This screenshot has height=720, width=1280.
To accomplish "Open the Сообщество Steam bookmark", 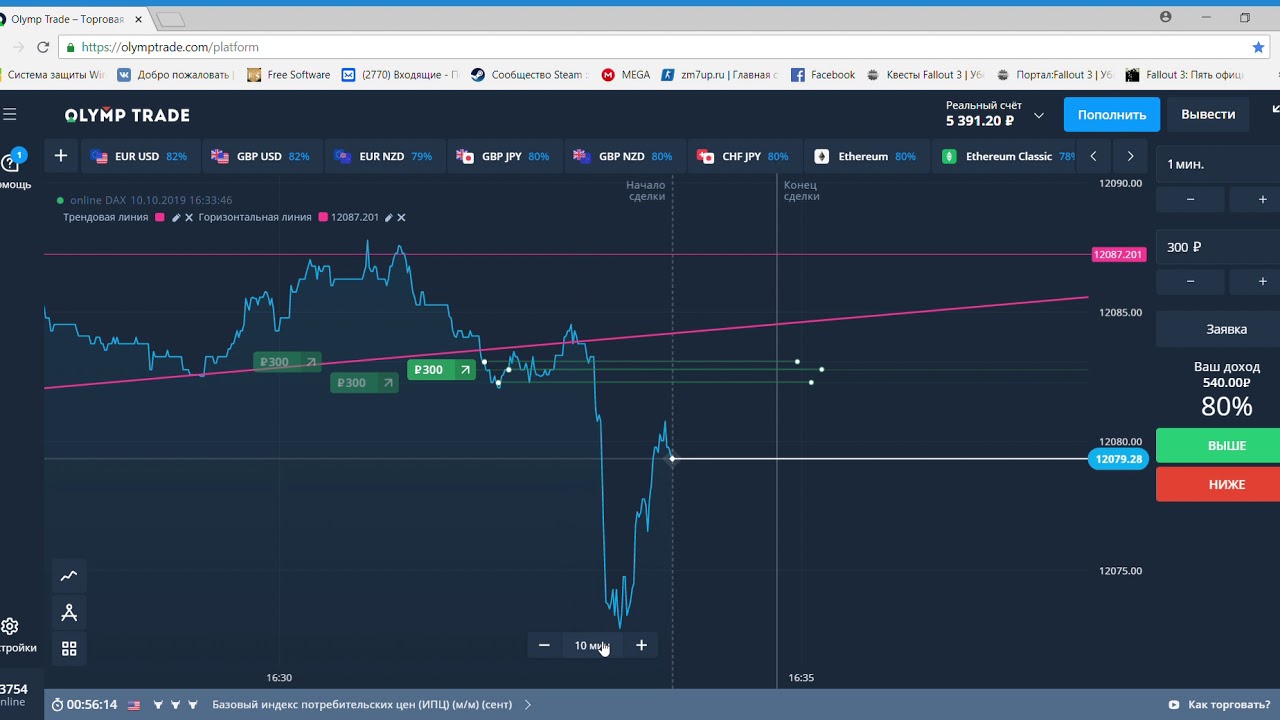I will pyautogui.click(x=529, y=75).
